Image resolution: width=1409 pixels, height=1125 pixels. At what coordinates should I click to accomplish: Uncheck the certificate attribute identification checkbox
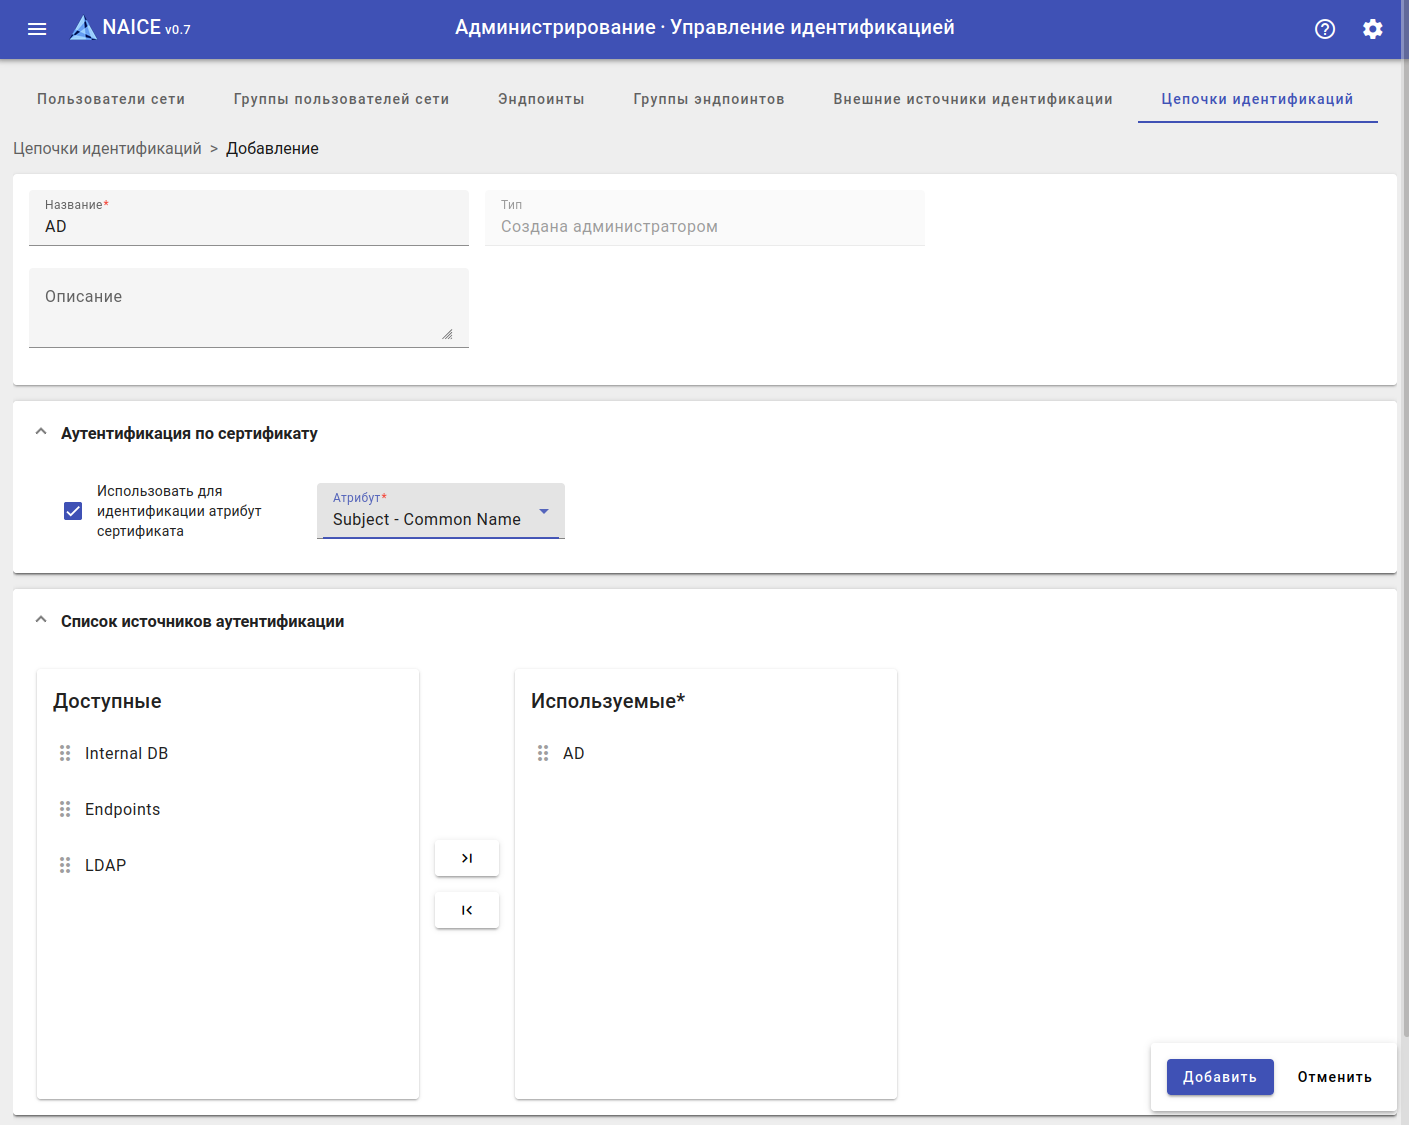click(73, 511)
